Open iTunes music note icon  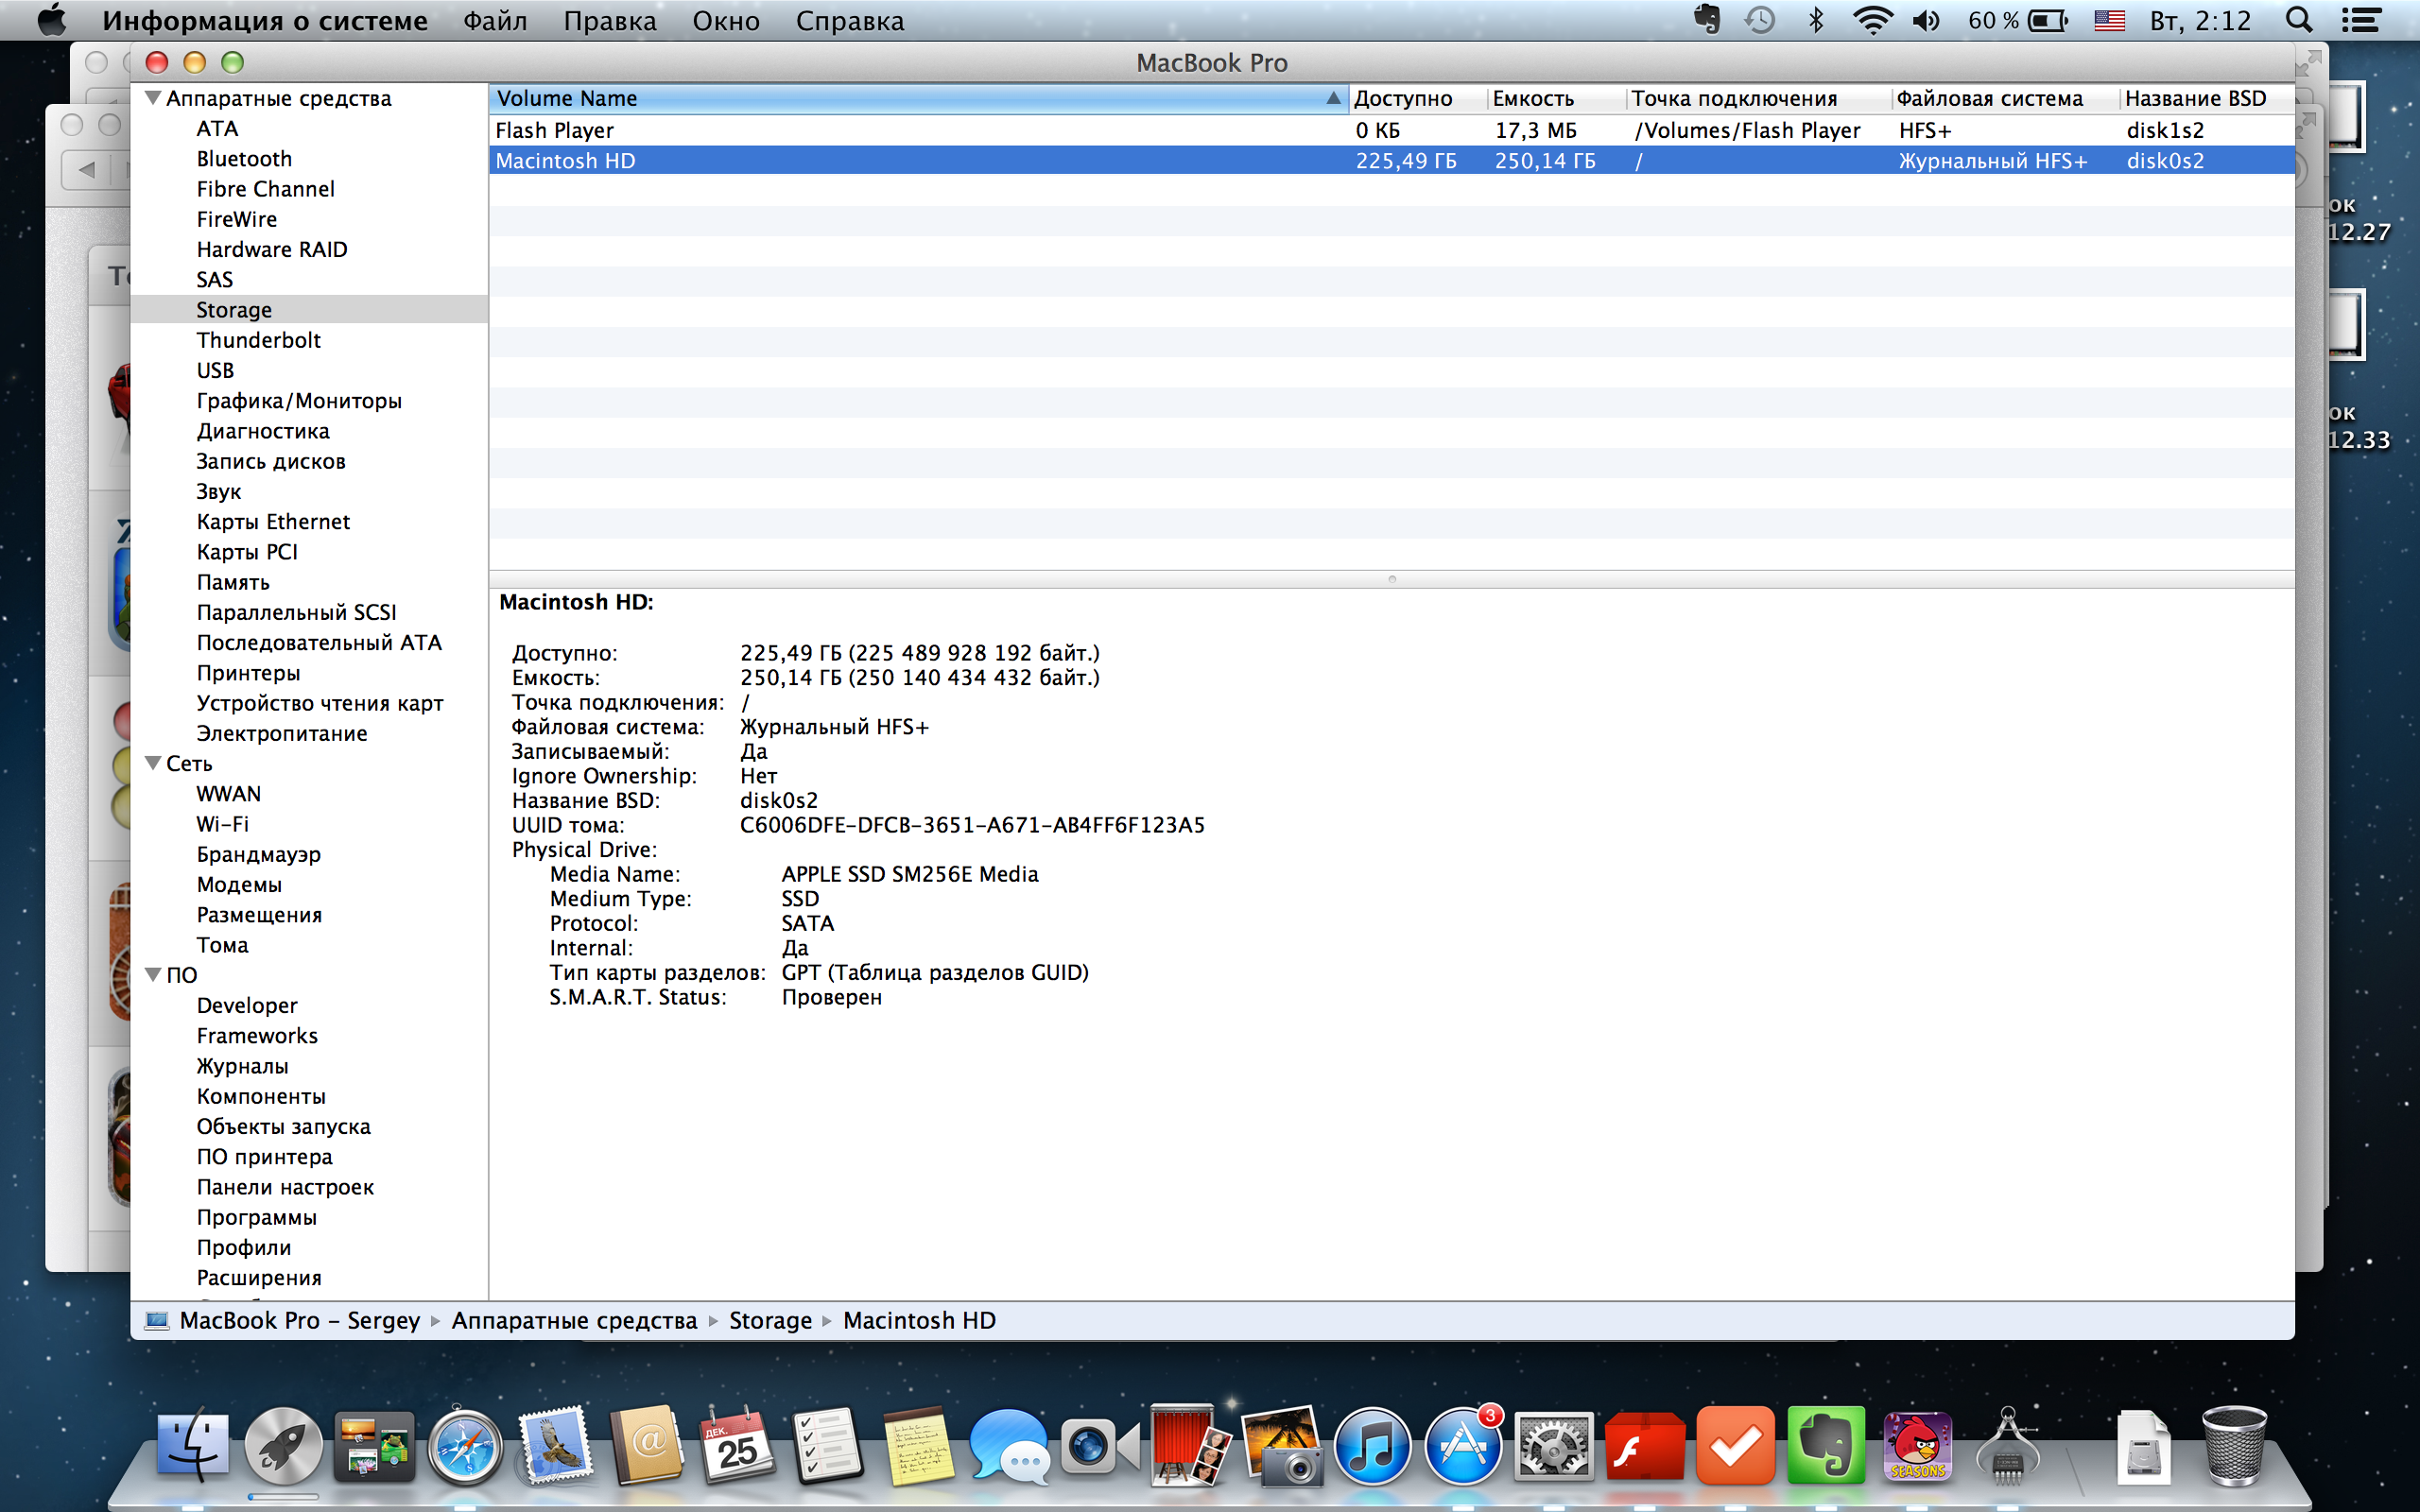pos(1372,1446)
